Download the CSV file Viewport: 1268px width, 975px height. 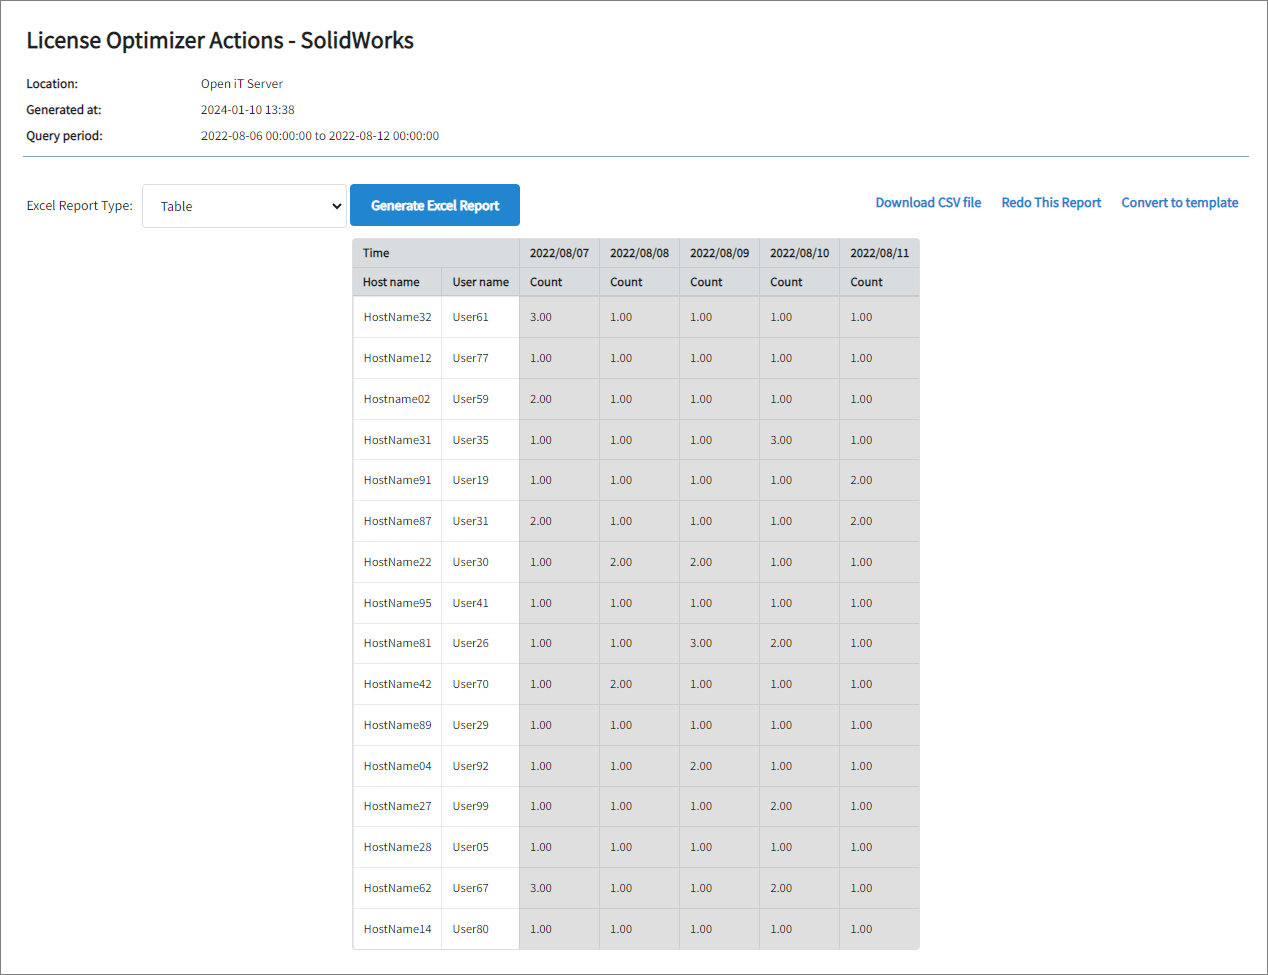coord(928,202)
